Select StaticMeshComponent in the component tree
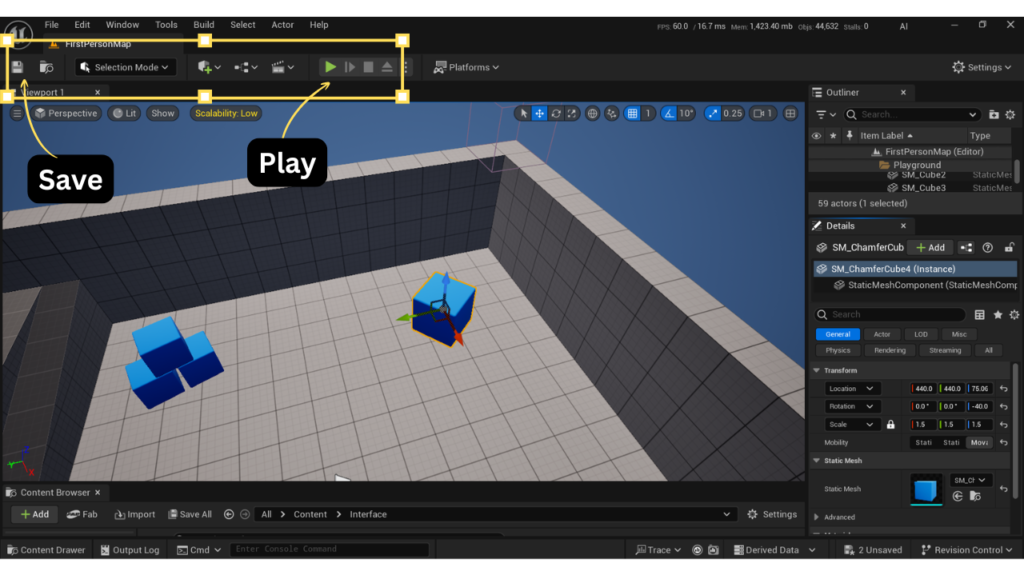The width and height of the screenshot is (1024, 576). pyautogui.click(x=925, y=285)
